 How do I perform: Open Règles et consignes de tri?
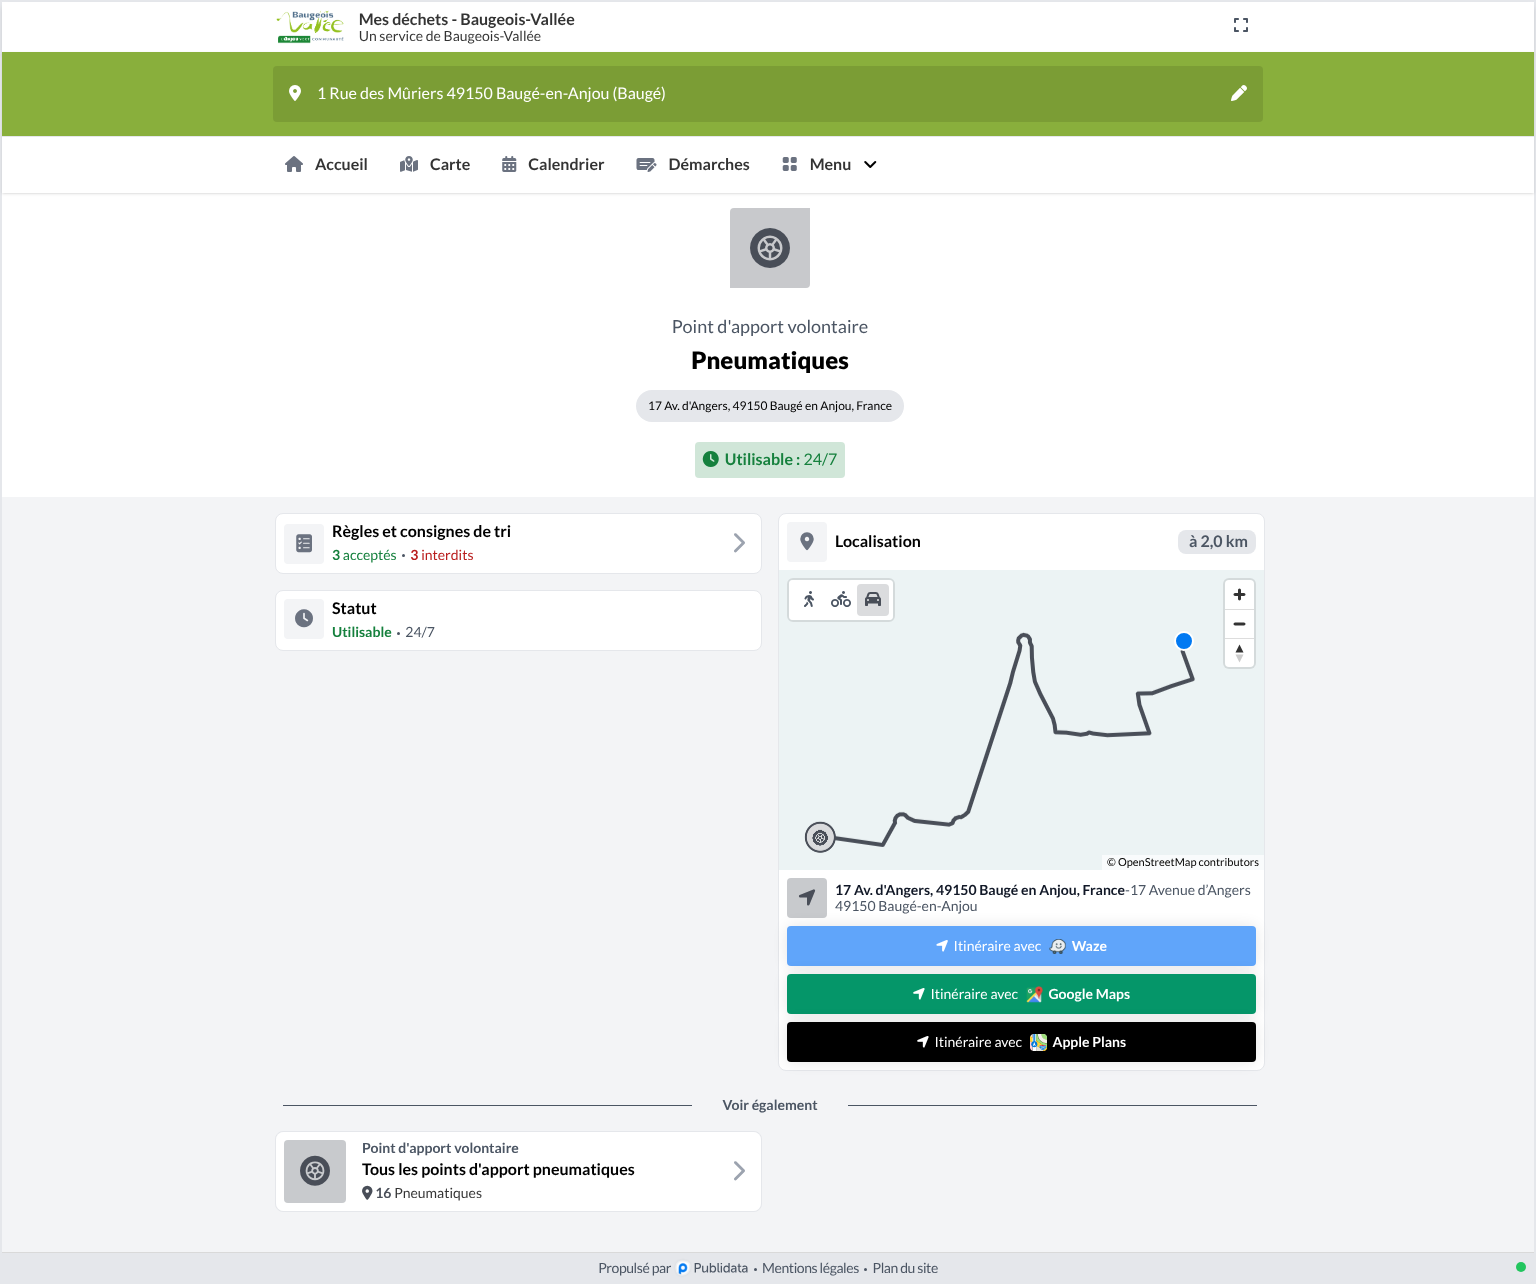pyautogui.click(x=518, y=543)
